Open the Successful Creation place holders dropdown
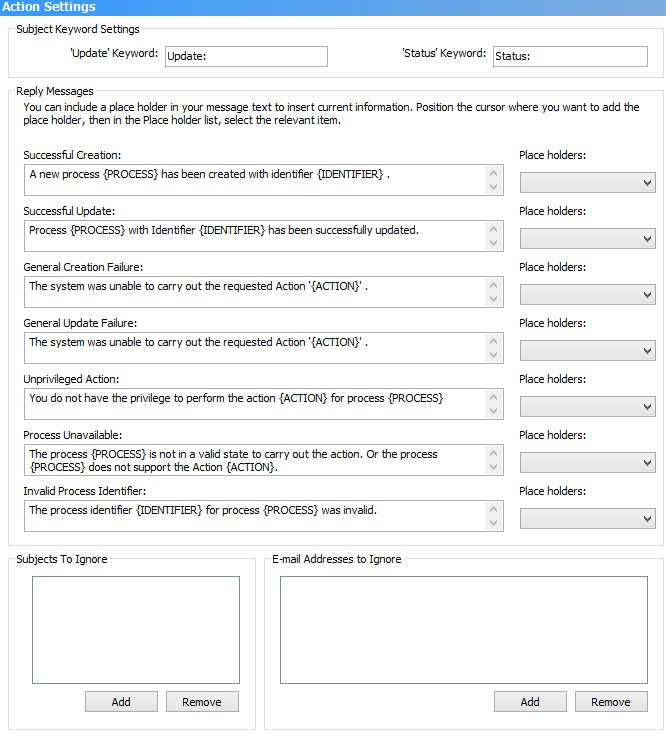 click(x=587, y=182)
